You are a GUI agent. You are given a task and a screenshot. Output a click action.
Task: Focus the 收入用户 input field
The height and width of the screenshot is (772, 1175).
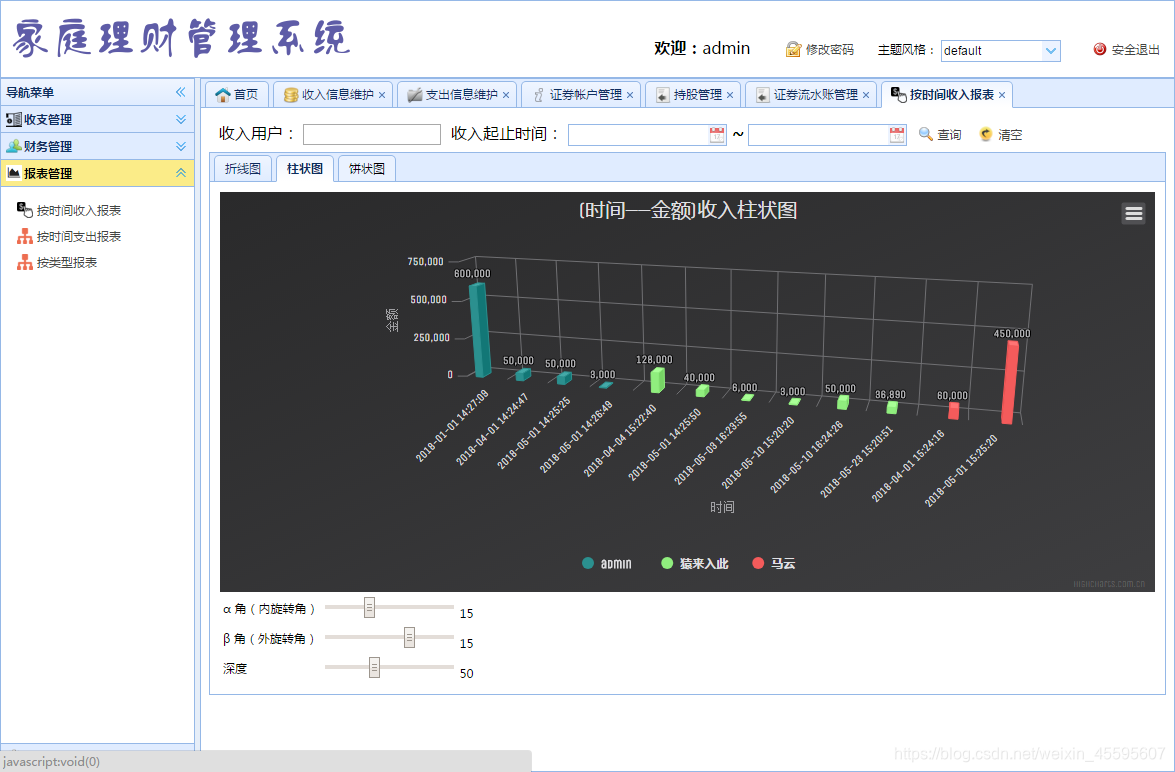(372, 134)
